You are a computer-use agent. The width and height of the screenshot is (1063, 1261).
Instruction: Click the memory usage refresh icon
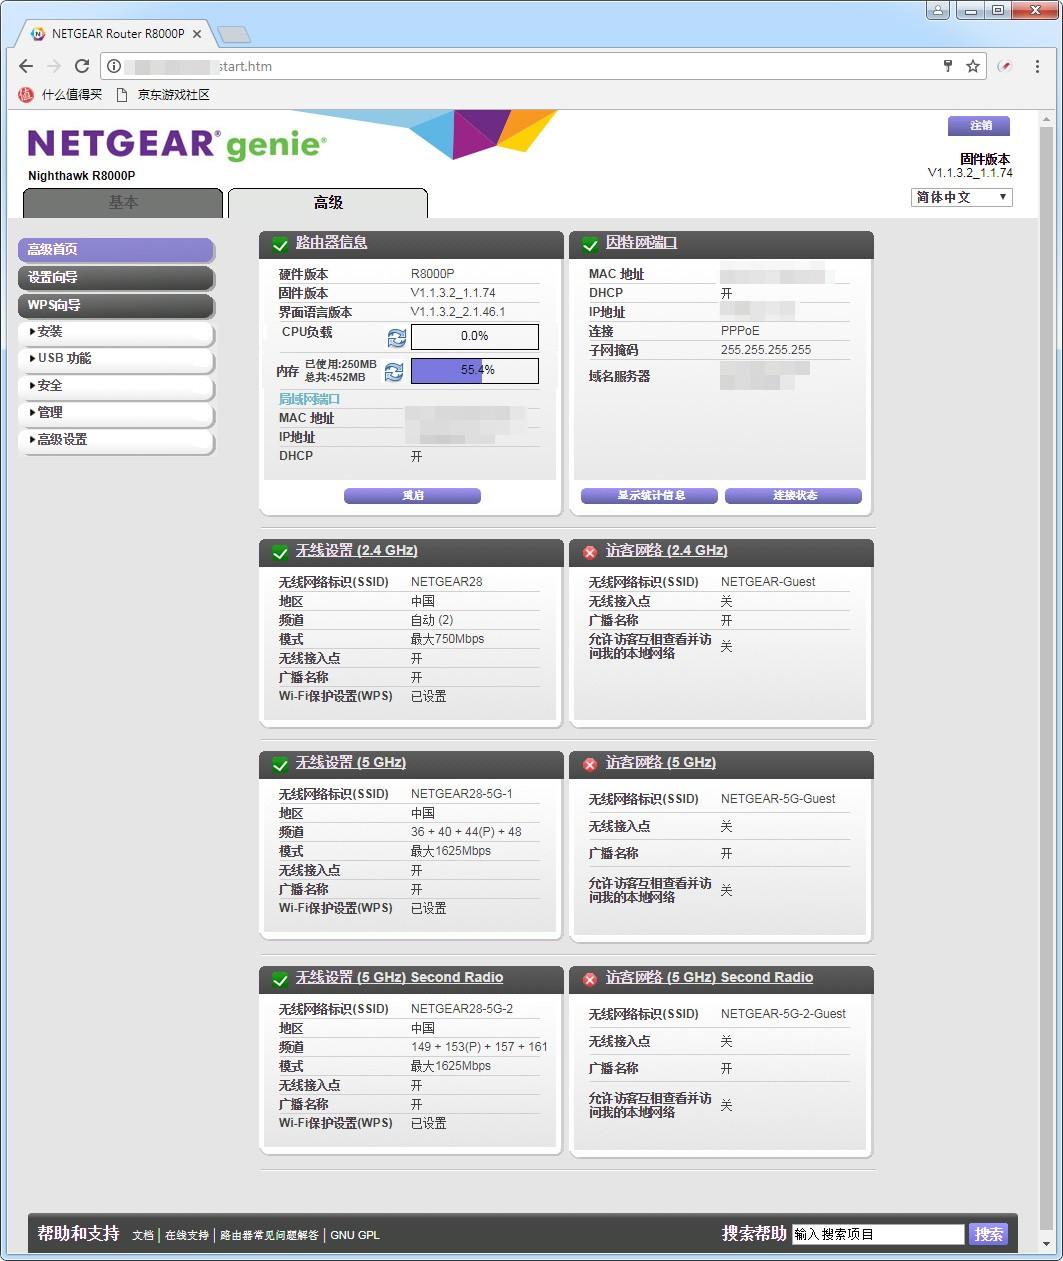pos(394,372)
